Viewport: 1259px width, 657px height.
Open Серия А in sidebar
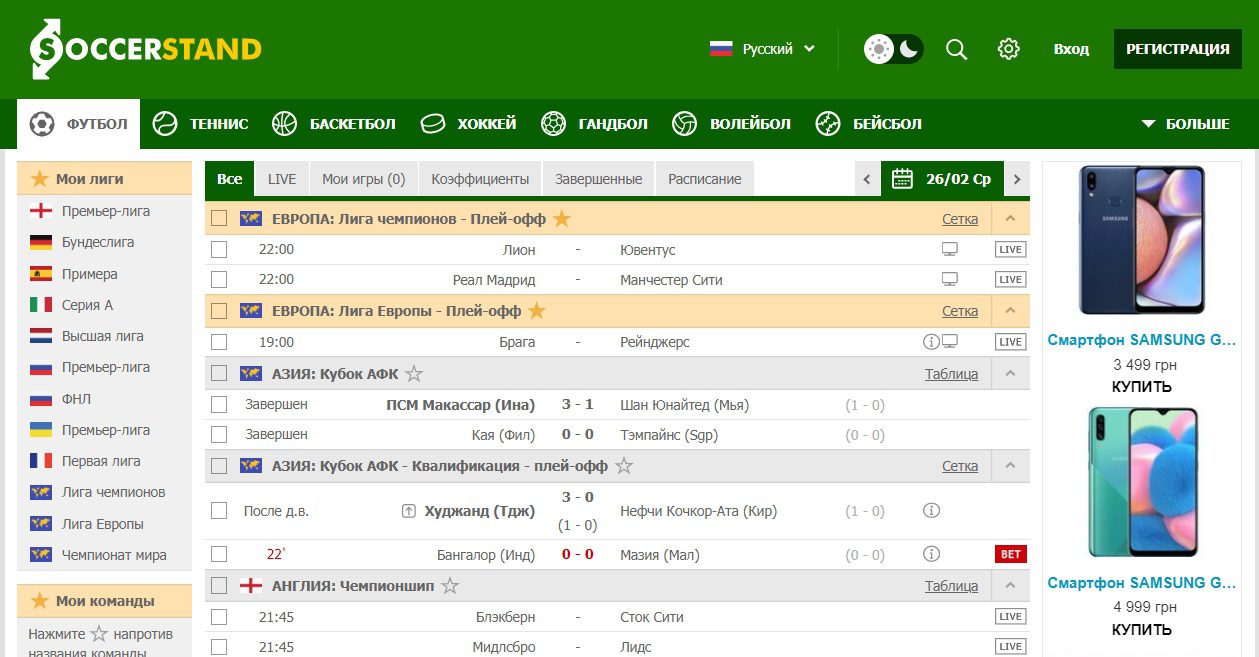(88, 305)
